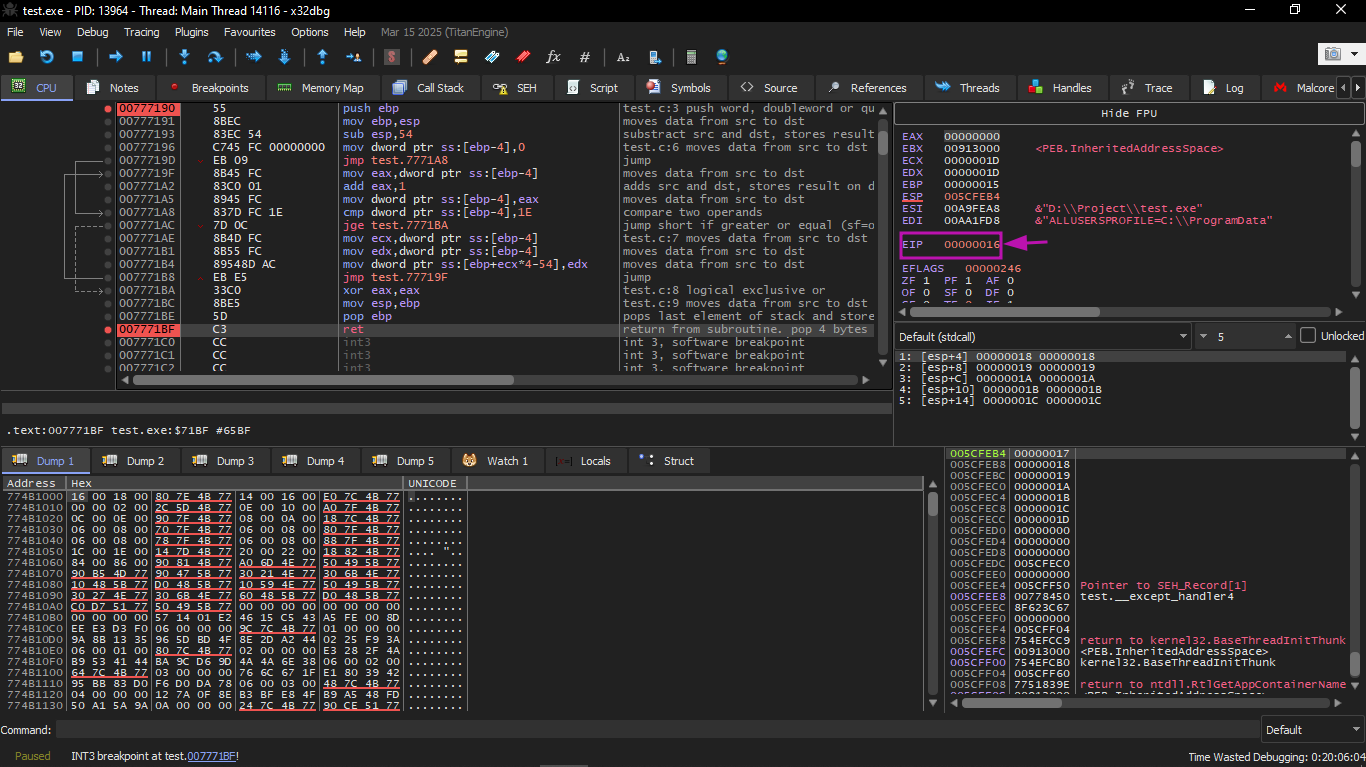Screen dimensions: 1366x767
Task: Expand the Default command type dropdown
Action: 1310,730
